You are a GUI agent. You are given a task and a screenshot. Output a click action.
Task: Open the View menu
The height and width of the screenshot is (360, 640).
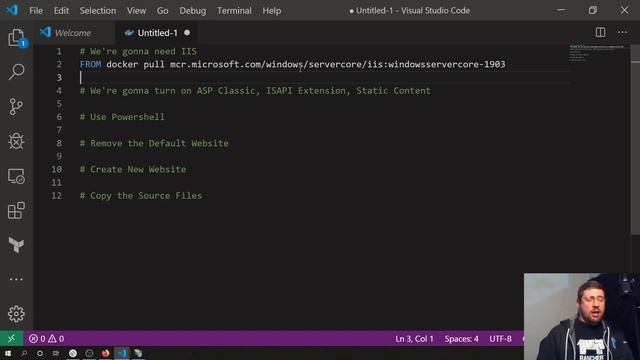(x=136, y=11)
